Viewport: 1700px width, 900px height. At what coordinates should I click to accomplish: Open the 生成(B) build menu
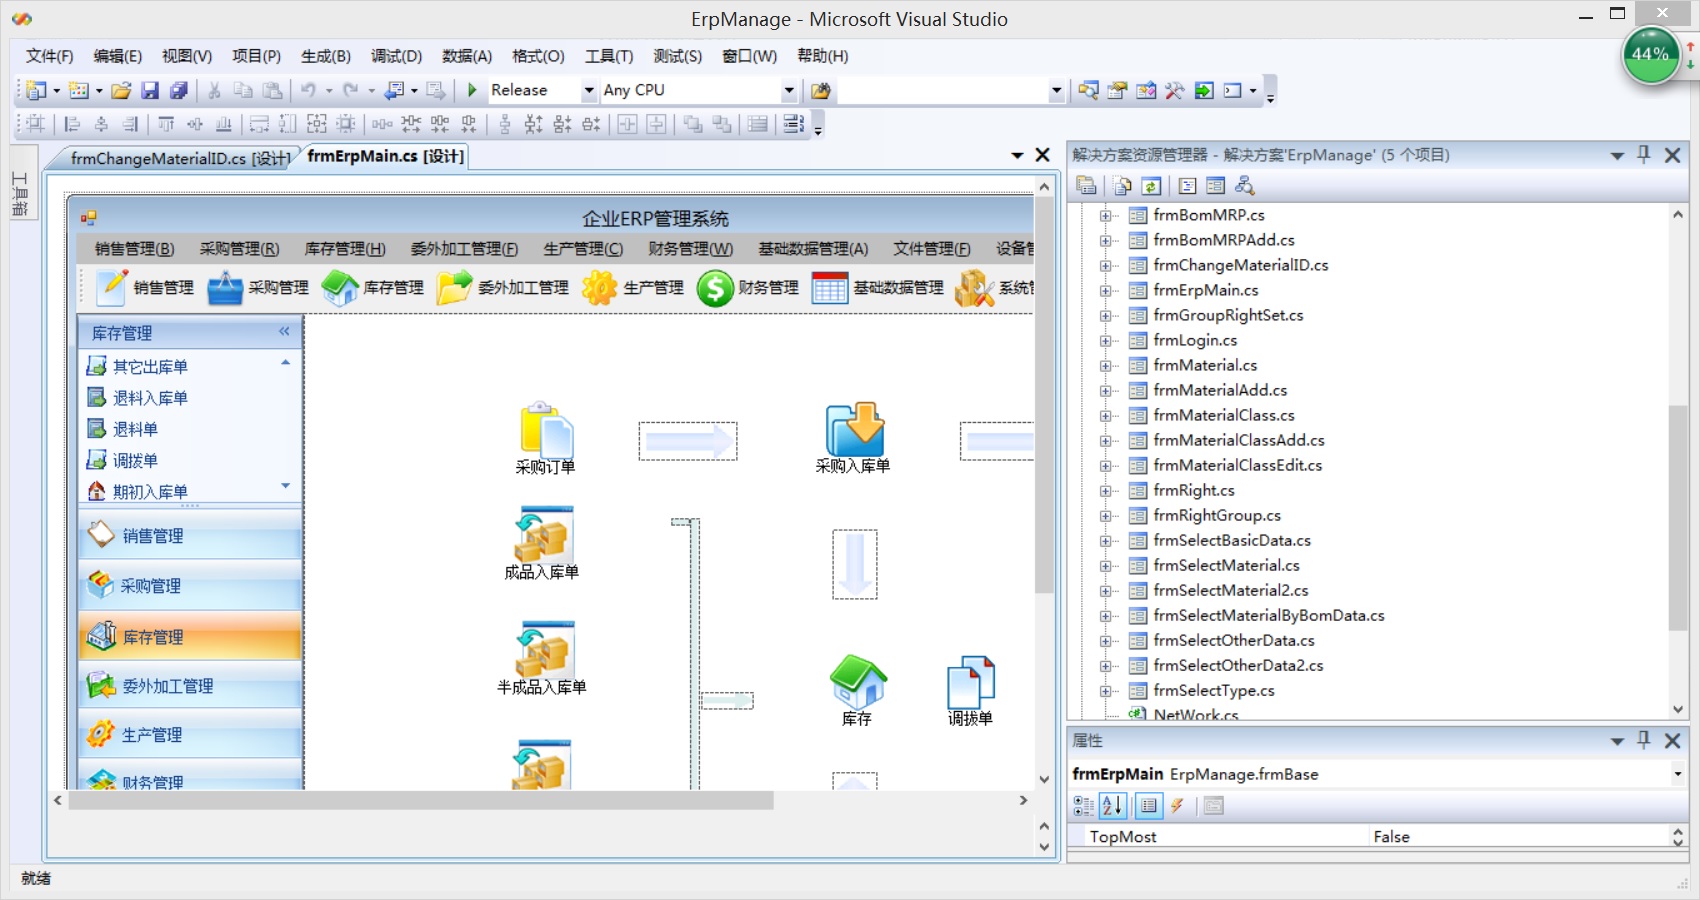tap(325, 56)
